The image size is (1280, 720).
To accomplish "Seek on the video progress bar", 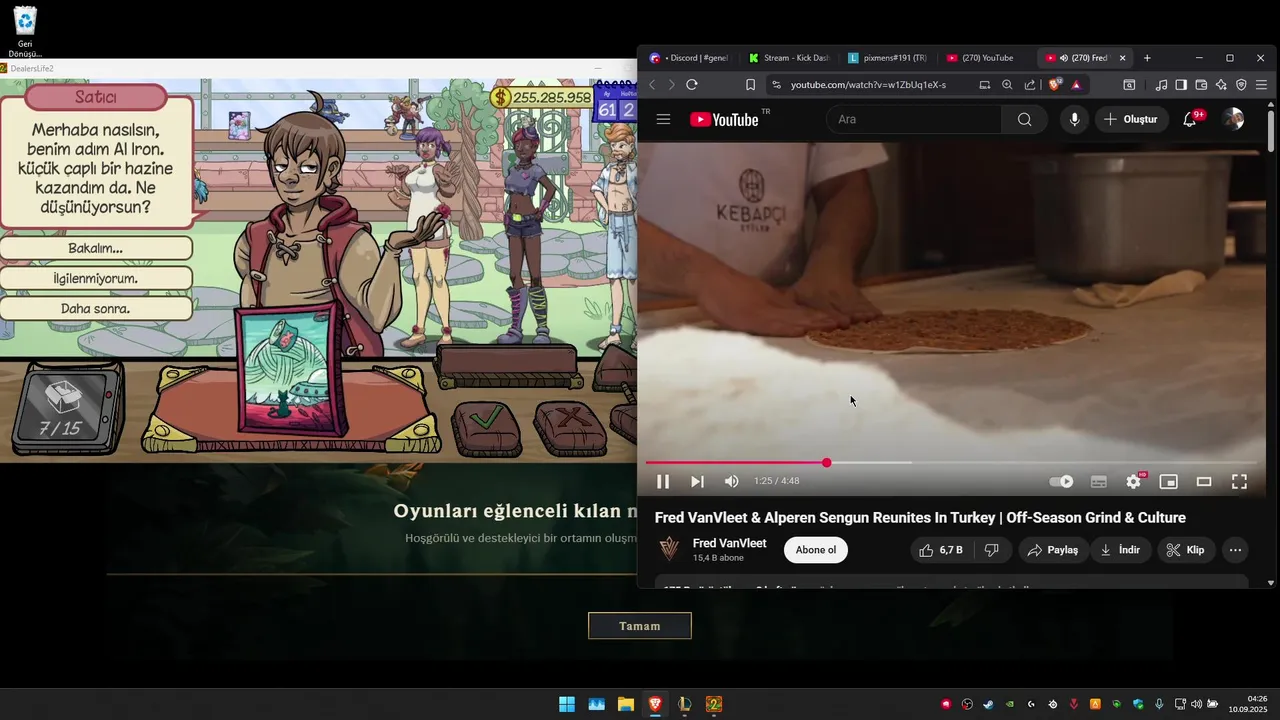I will (951, 463).
